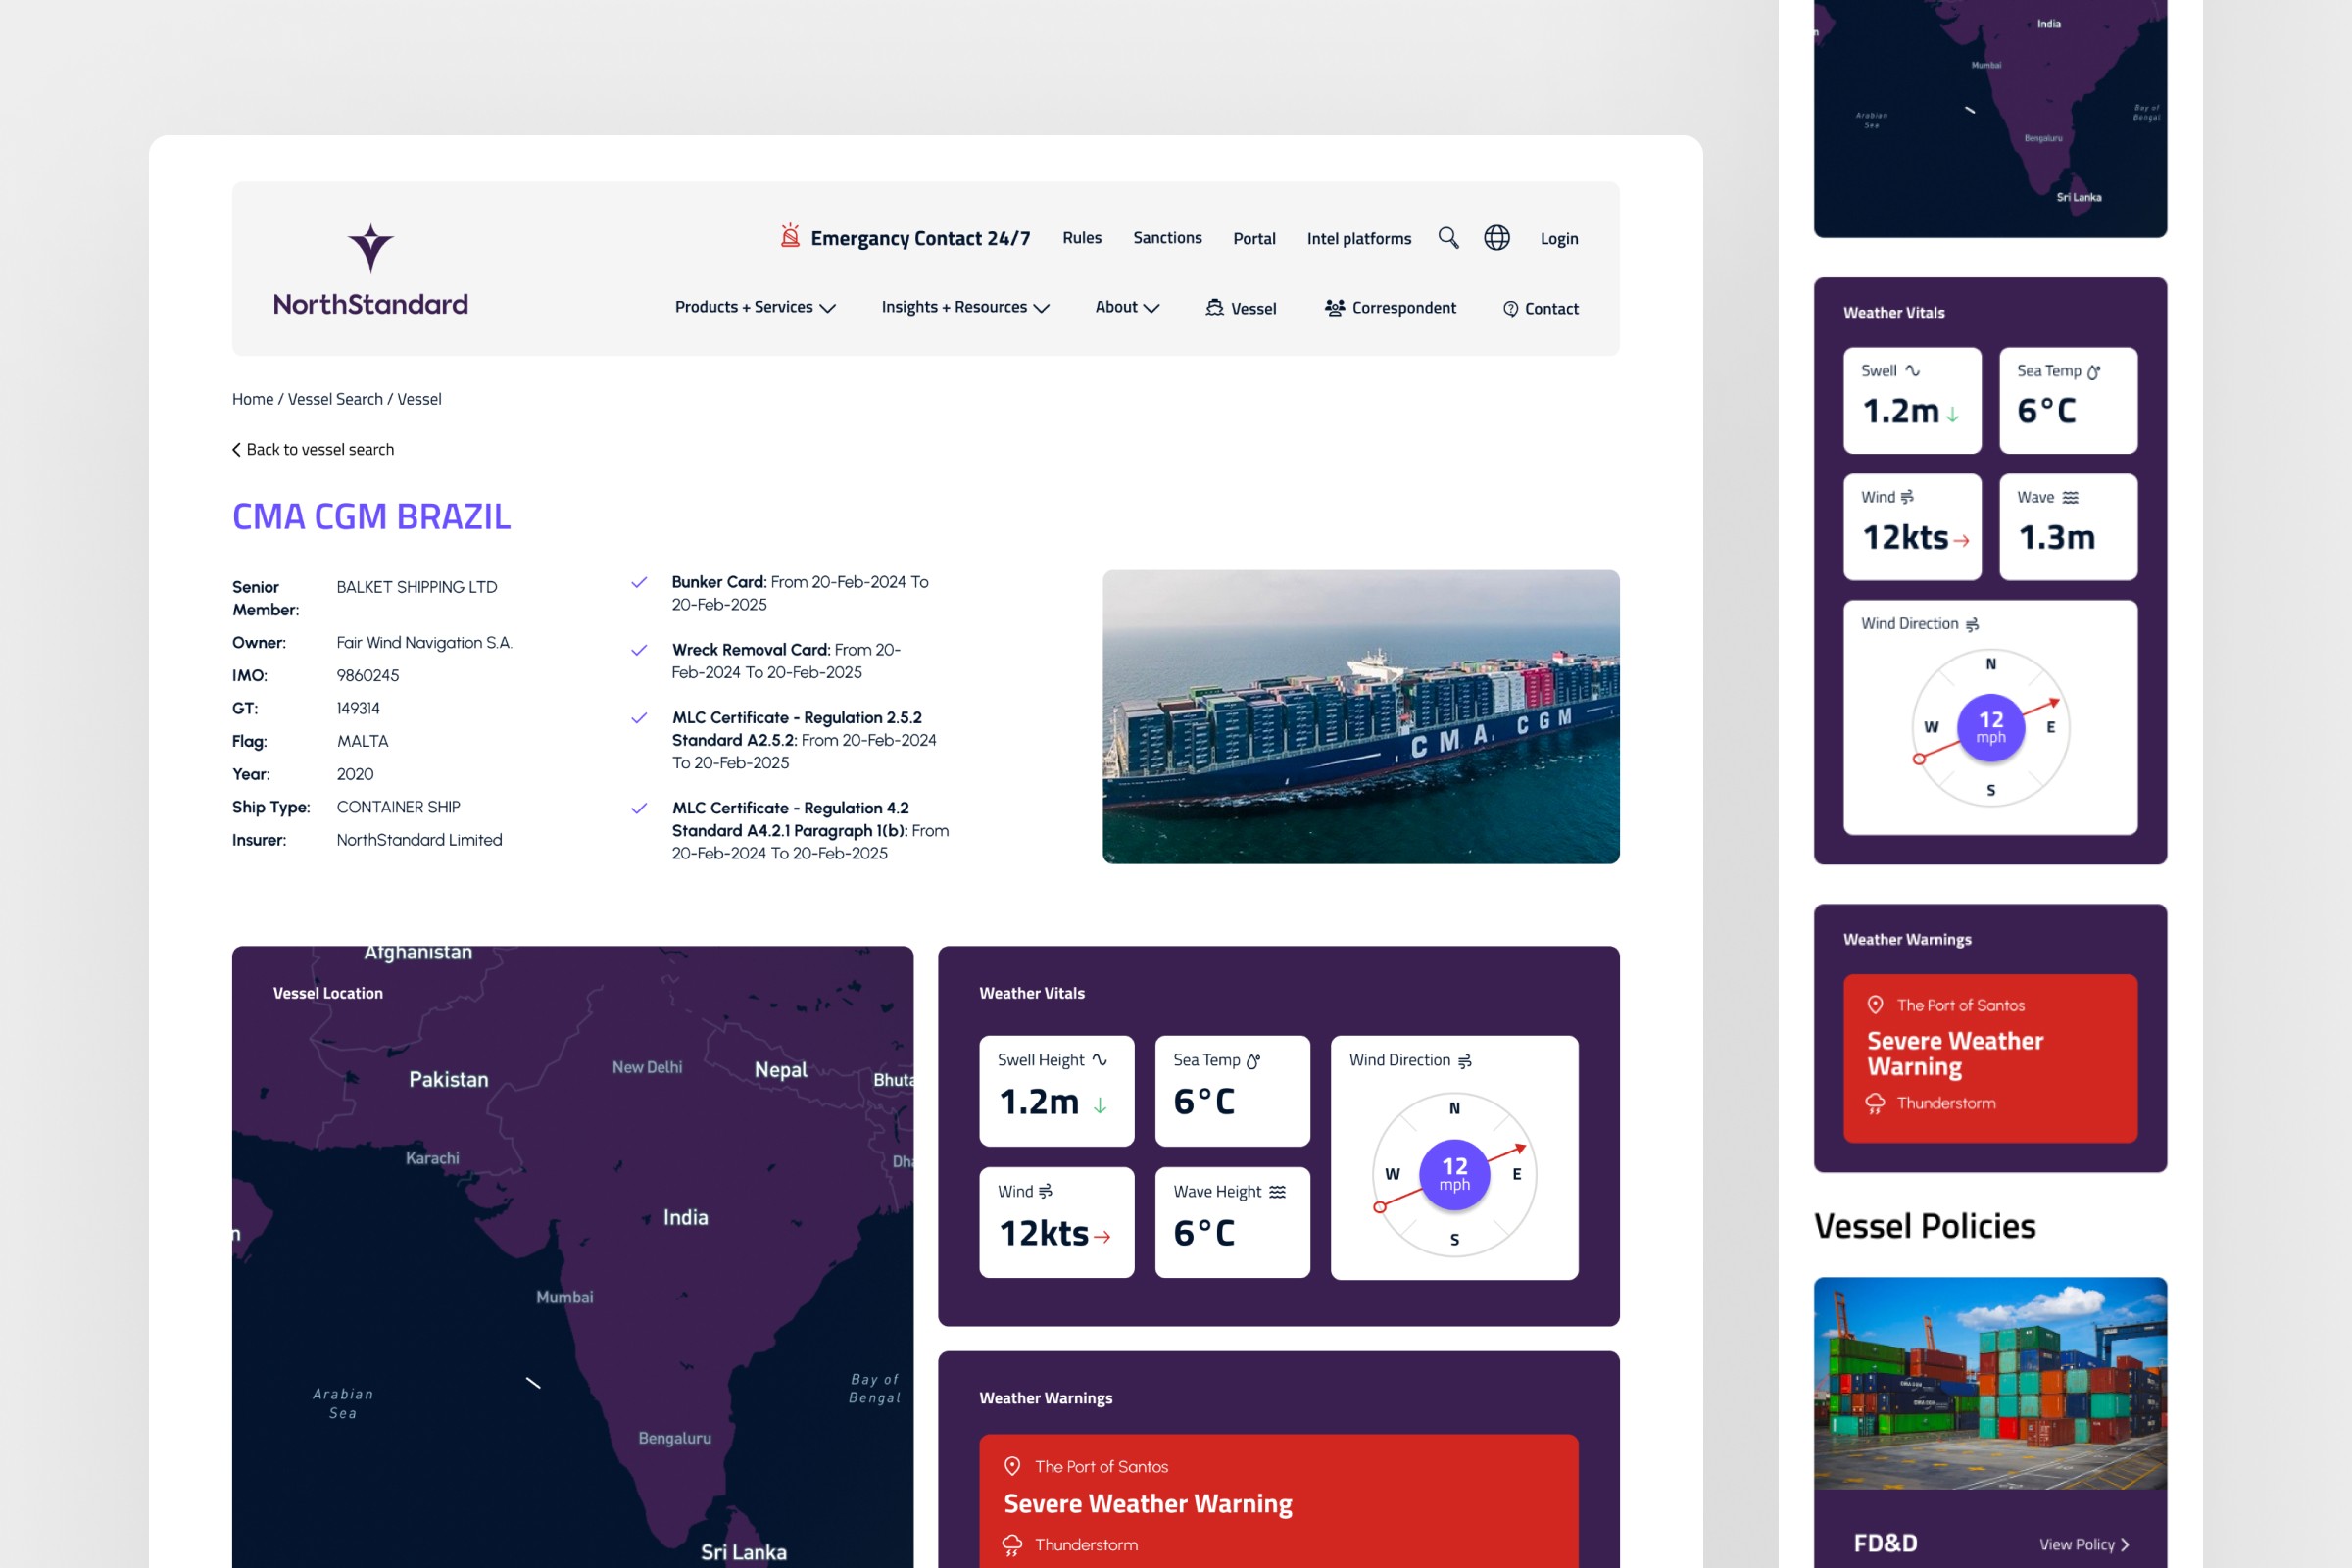The image size is (2352, 1568).
Task: Open the Sanctions menu item
Action: point(1167,238)
